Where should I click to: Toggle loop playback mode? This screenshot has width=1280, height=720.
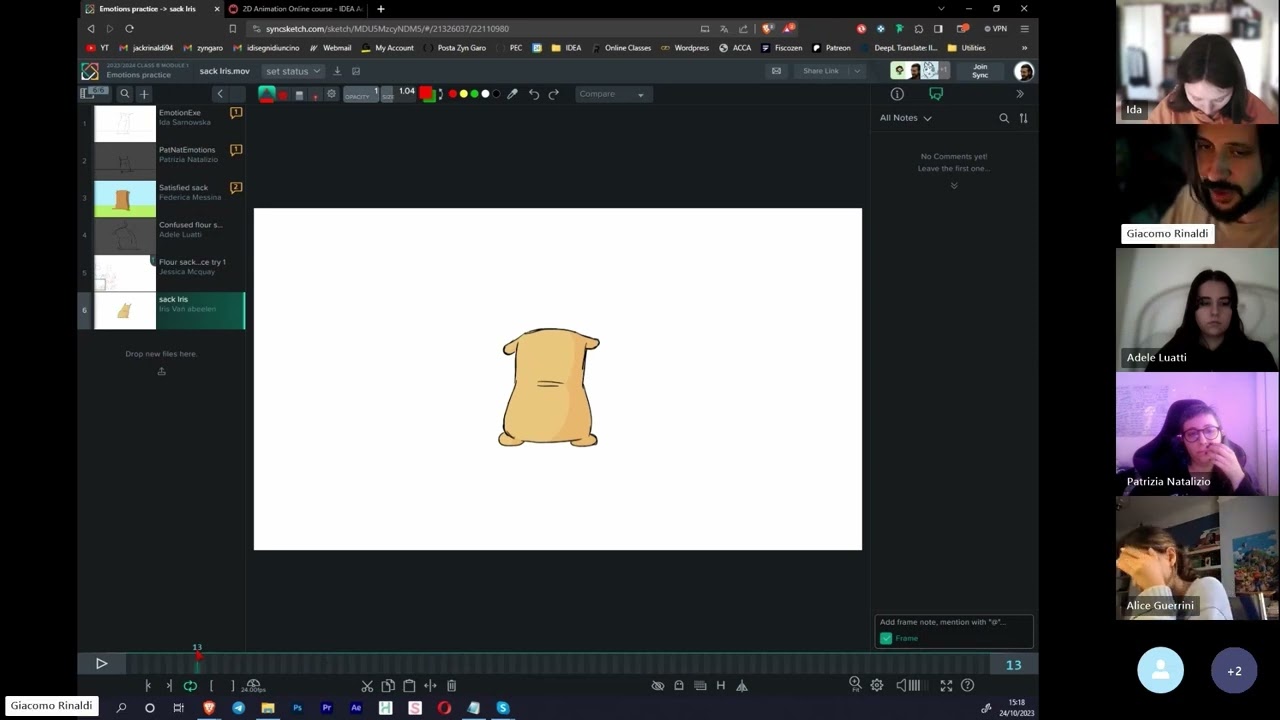(190, 686)
